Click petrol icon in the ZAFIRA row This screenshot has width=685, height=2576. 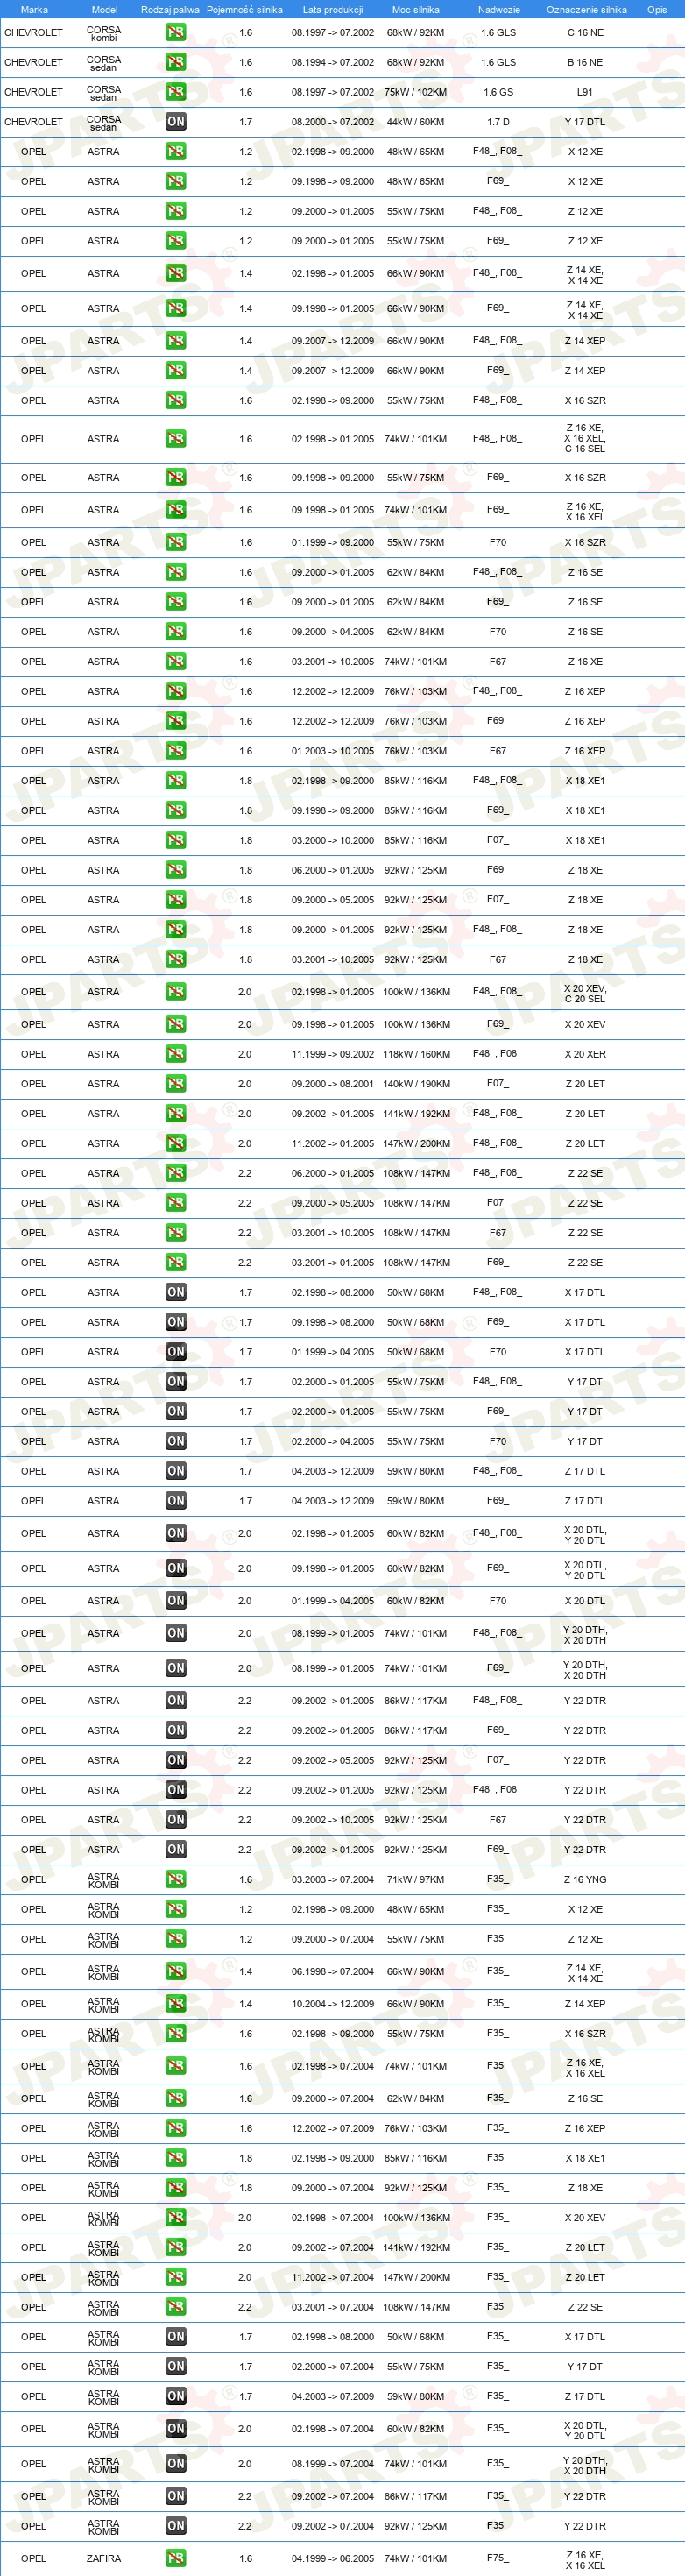tap(176, 2558)
